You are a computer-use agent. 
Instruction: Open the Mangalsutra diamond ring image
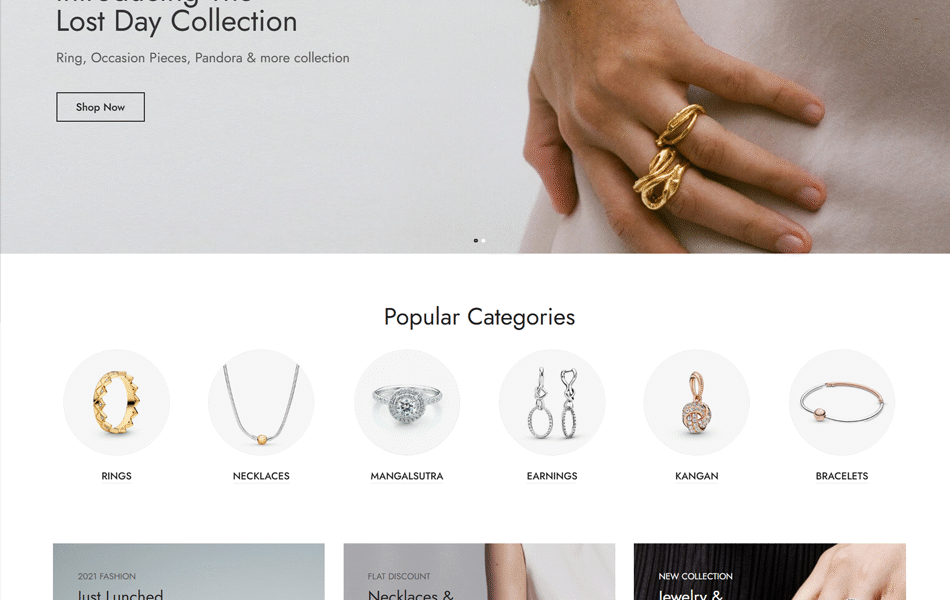(407, 402)
